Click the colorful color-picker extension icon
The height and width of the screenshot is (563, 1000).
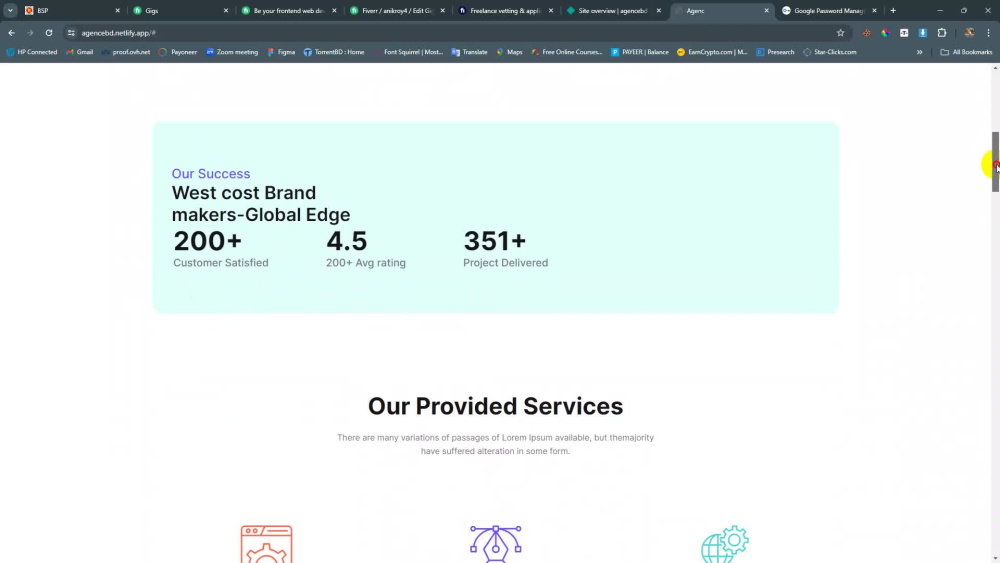coord(885,33)
